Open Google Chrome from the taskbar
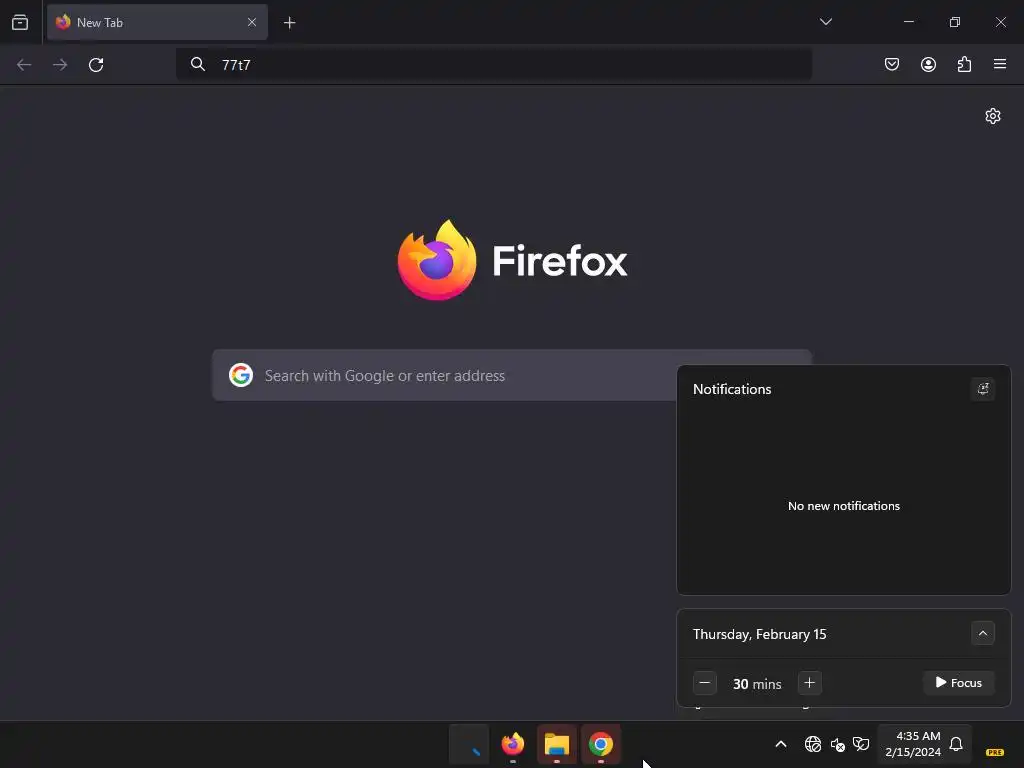Screen dimensions: 1024x768 pos(601,744)
